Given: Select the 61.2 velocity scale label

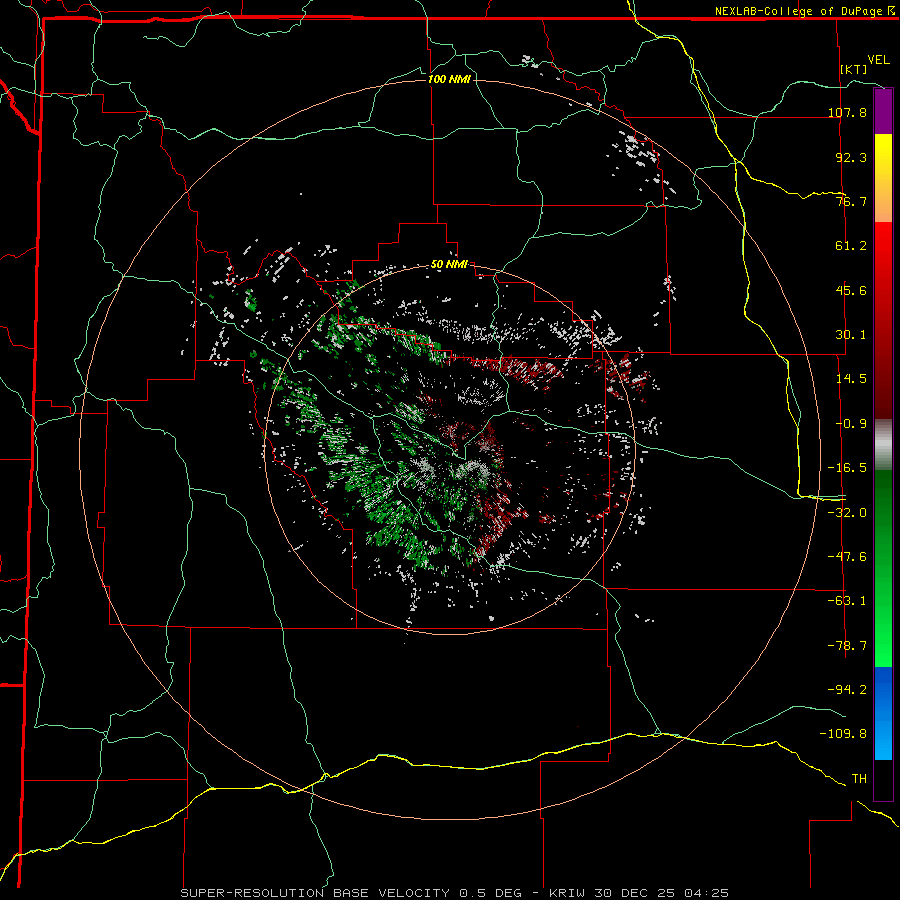Looking at the screenshot, I should [x=851, y=246].
